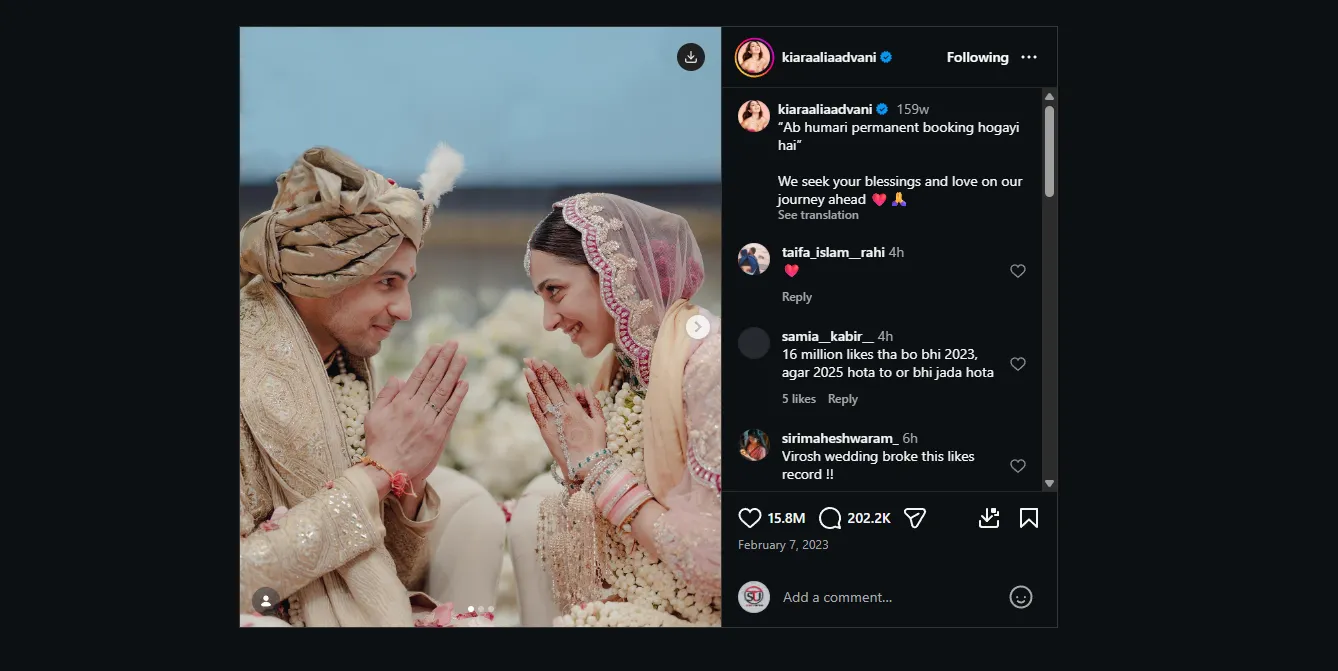The height and width of the screenshot is (671, 1338).
Task: Open comments via the speech bubble icon
Action: pyautogui.click(x=830, y=518)
